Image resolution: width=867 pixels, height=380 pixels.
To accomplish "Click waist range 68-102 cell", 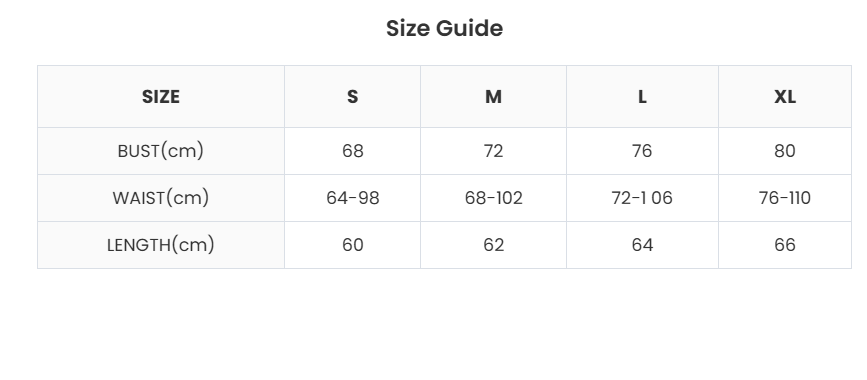I will click(x=493, y=198).
